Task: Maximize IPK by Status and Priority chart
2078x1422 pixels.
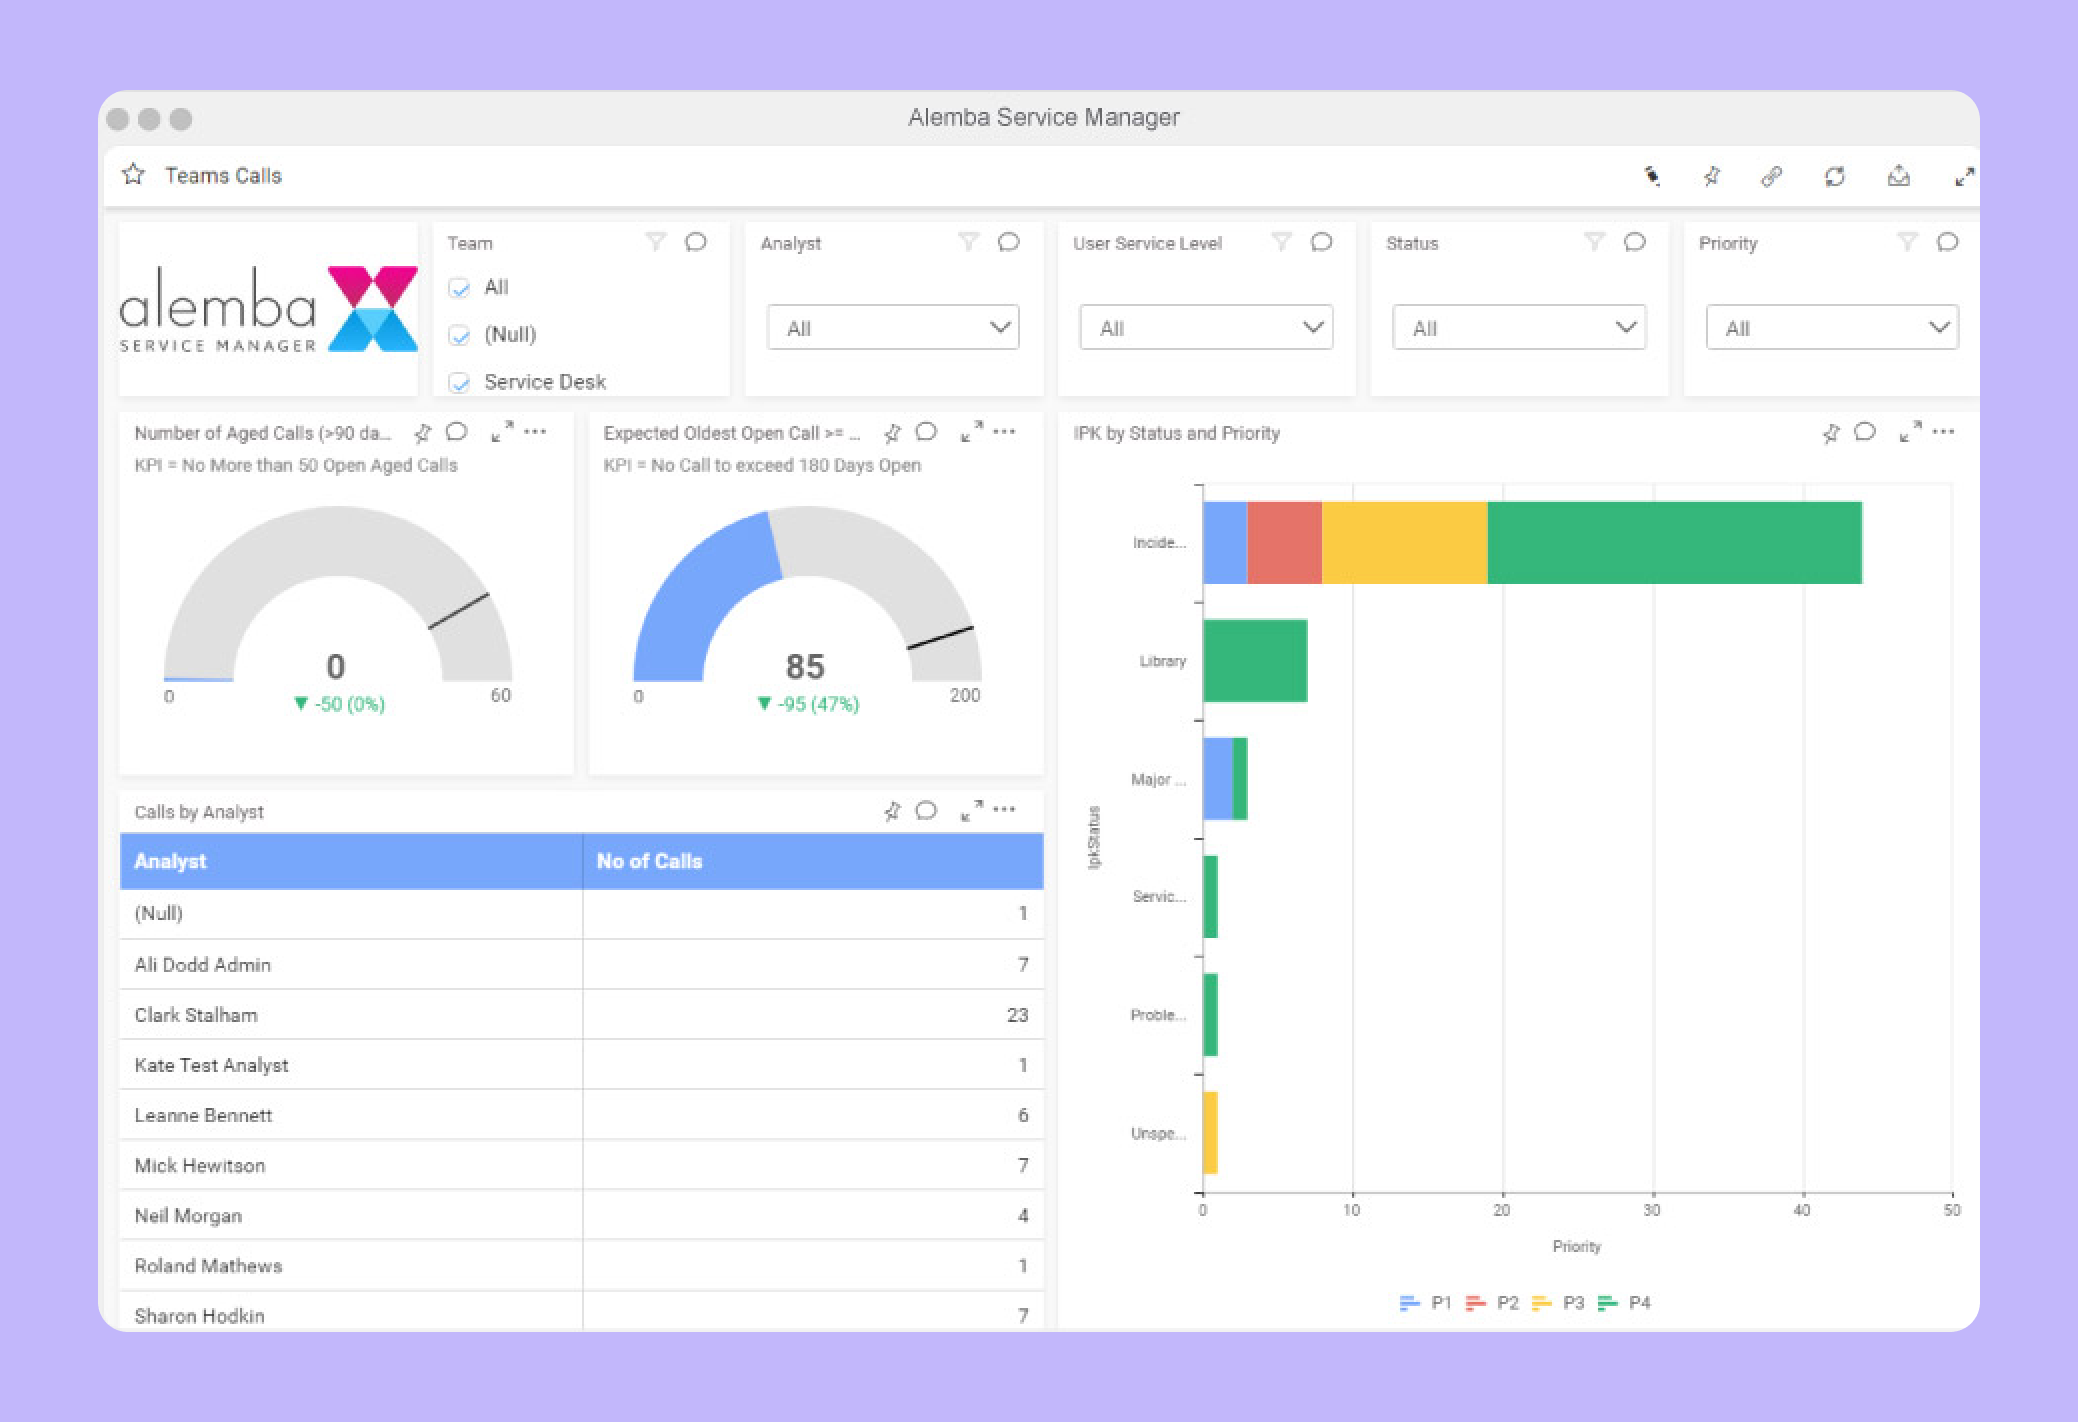Action: pyautogui.click(x=1910, y=432)
